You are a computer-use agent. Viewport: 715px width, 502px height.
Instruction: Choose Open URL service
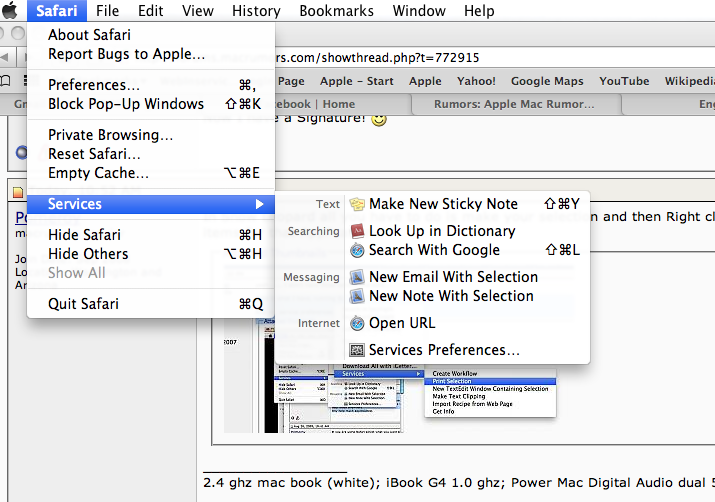pyautogui.click(x=467, y=323)
